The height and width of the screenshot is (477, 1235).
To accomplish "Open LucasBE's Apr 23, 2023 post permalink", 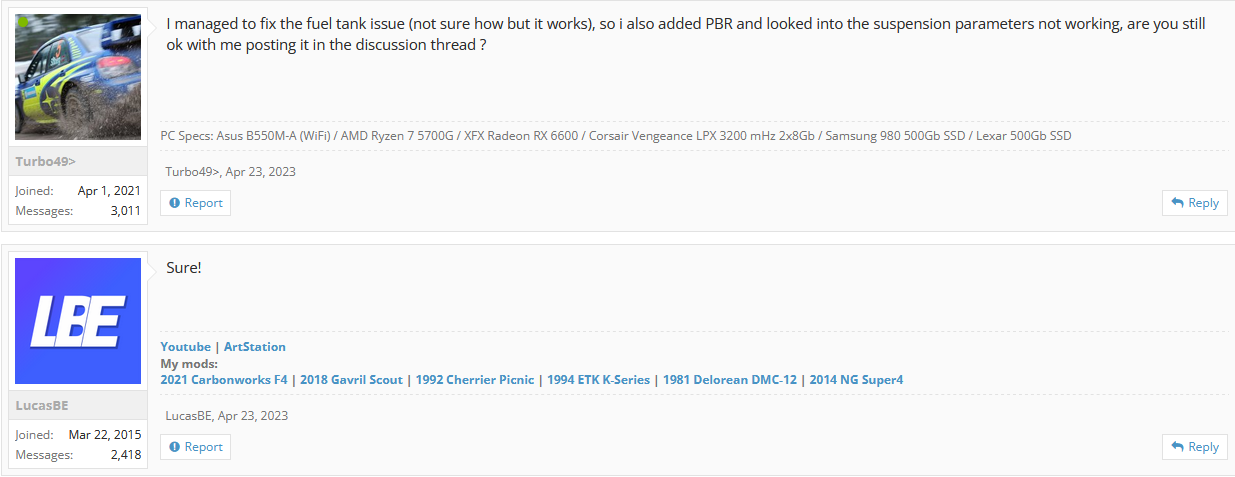I will (253, 415).
